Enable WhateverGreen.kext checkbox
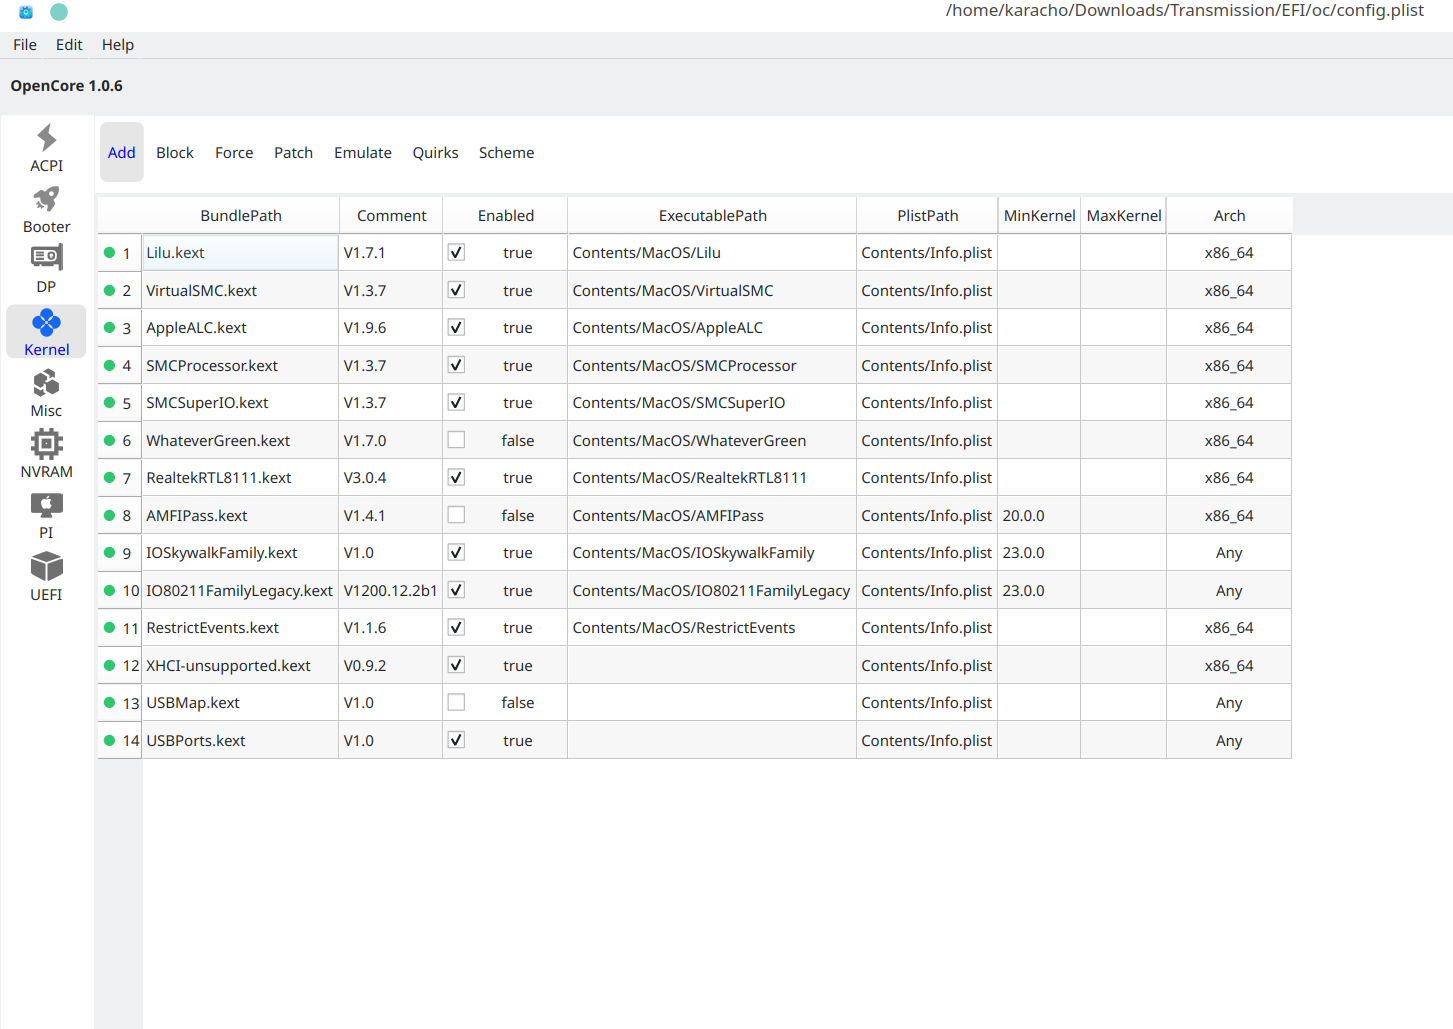The height and width of the screenshot is (1029, 1453). click(456, 440)
